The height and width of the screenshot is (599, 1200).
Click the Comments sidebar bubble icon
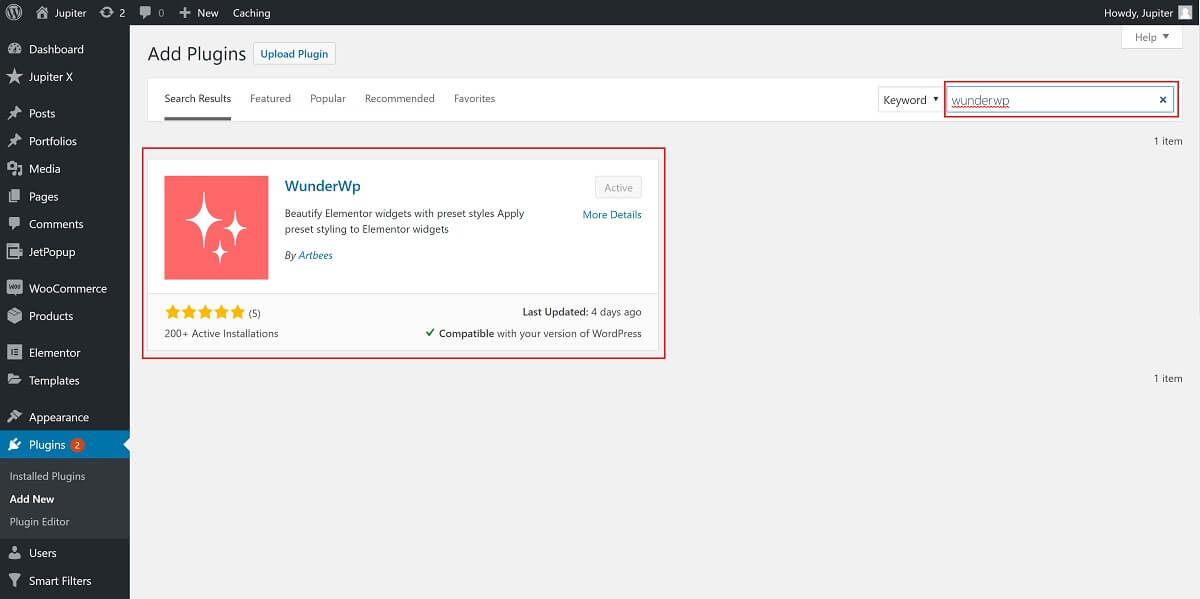(x=14, y=224)
